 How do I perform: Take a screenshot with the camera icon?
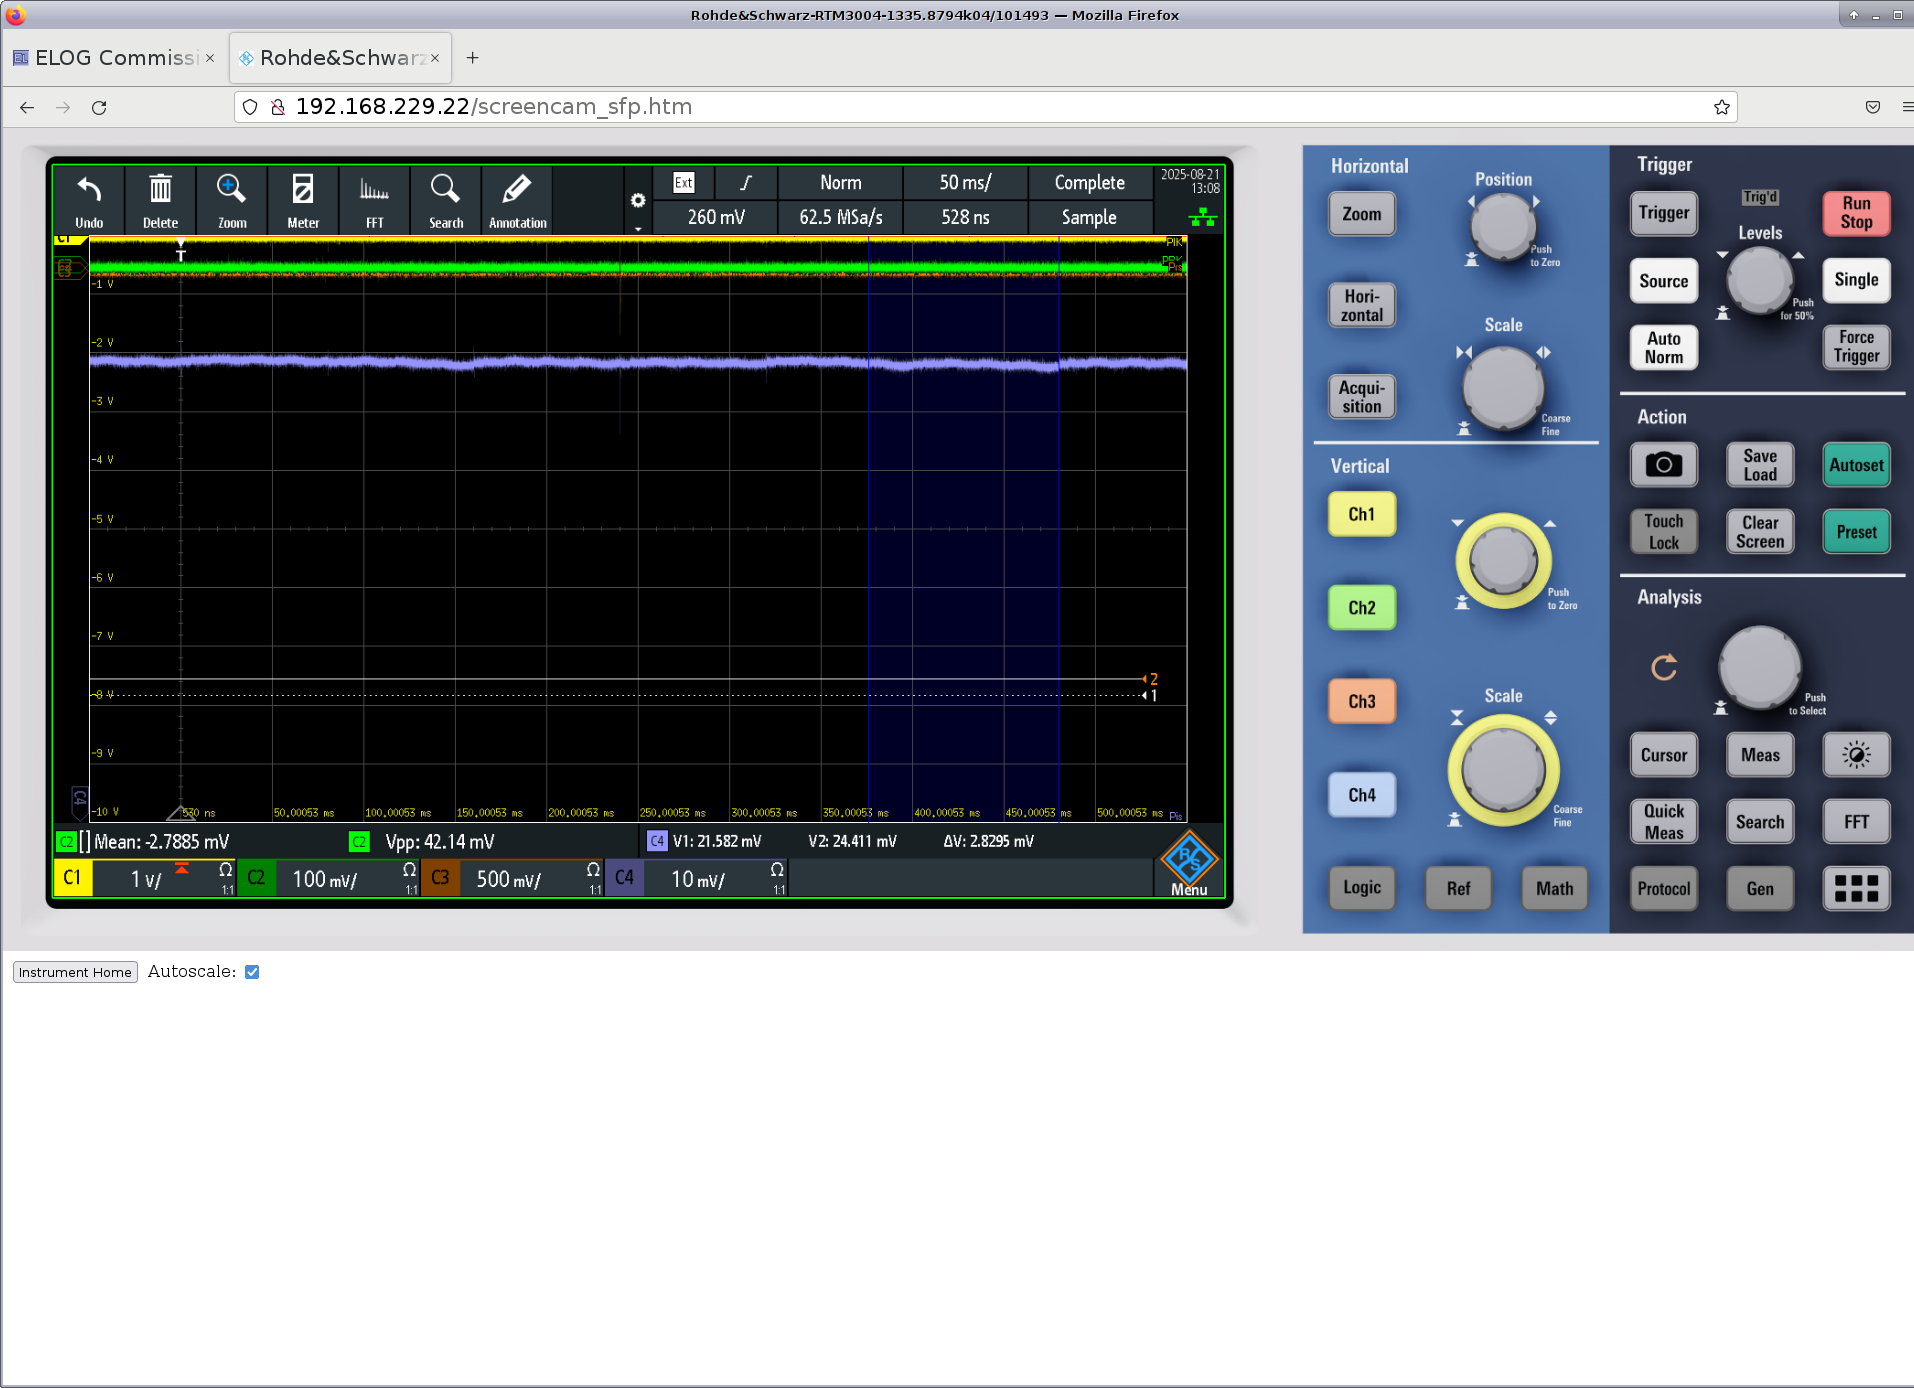(1662, 464)
